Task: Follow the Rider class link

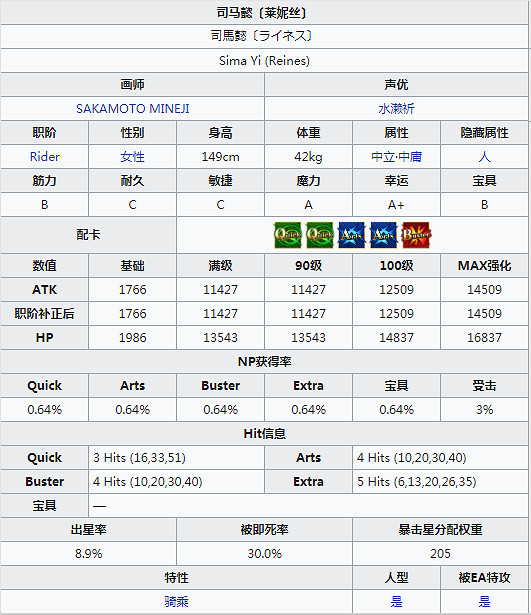Action: 45,157
